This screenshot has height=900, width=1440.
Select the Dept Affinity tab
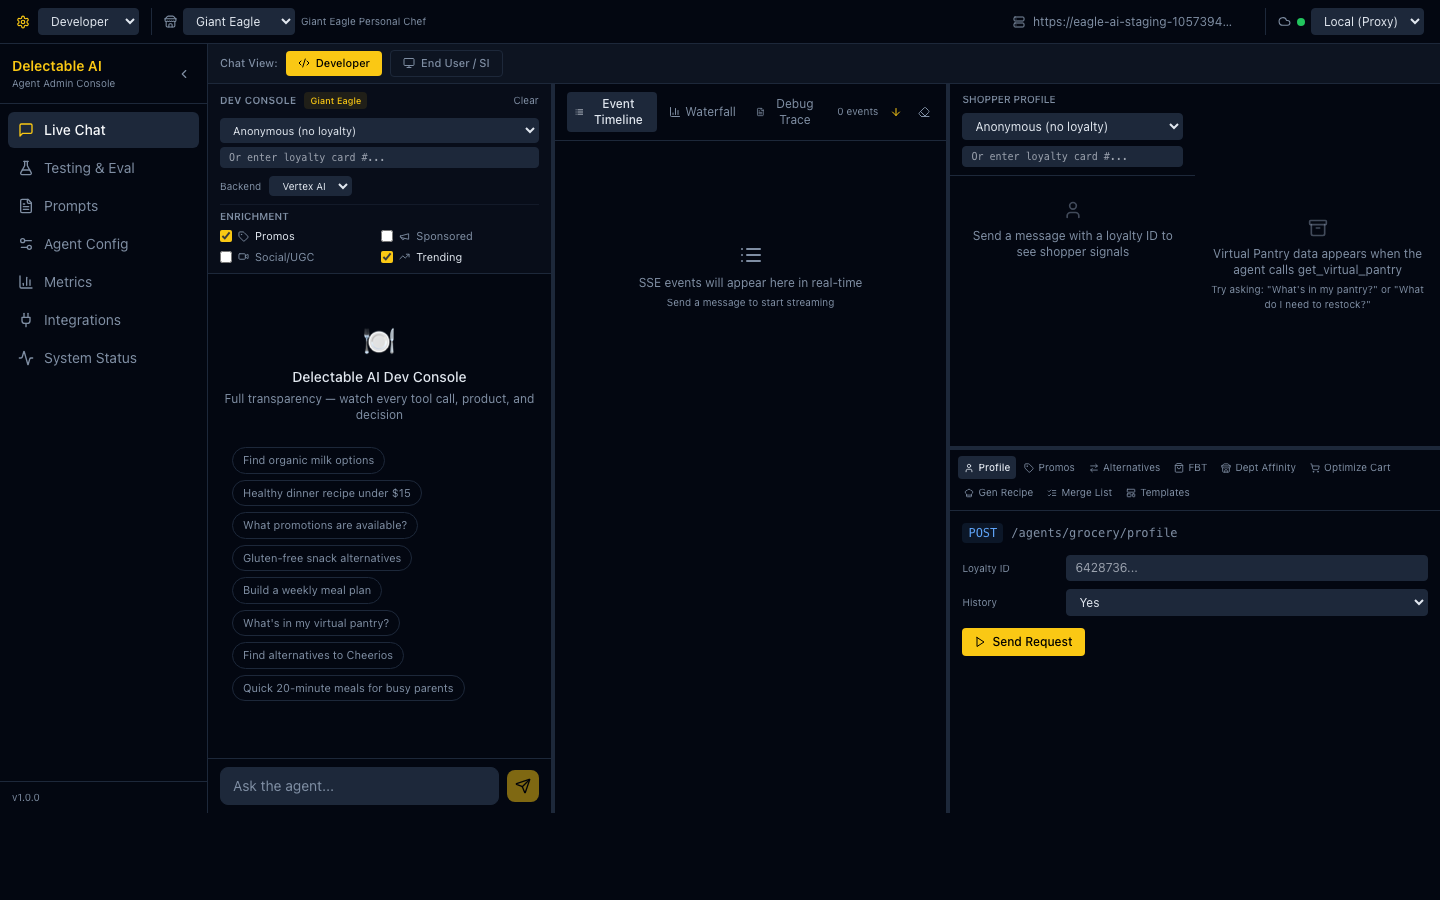point(1258,468)
